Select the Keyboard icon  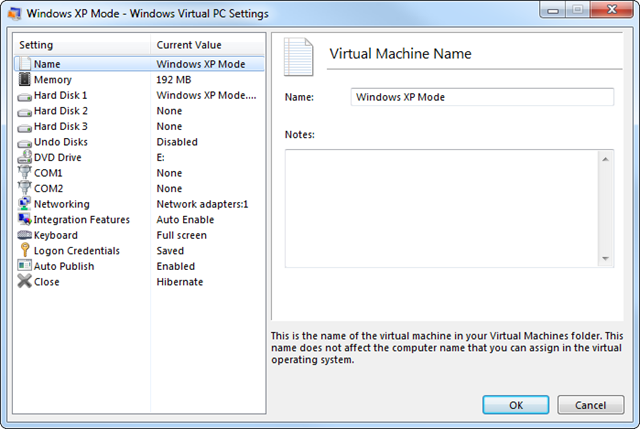coord(25,235)
